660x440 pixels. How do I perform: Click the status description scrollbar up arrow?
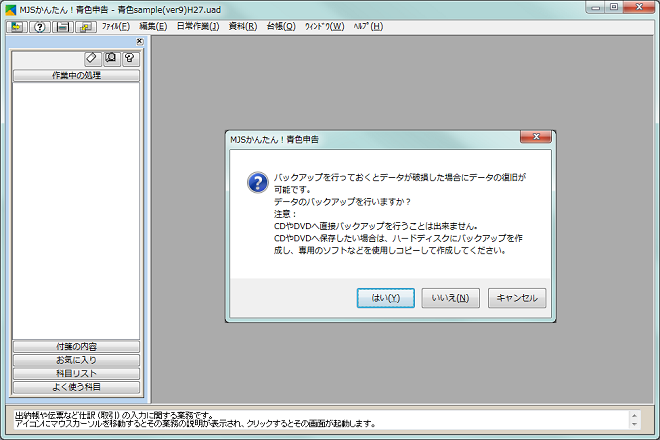click(634, 416)
